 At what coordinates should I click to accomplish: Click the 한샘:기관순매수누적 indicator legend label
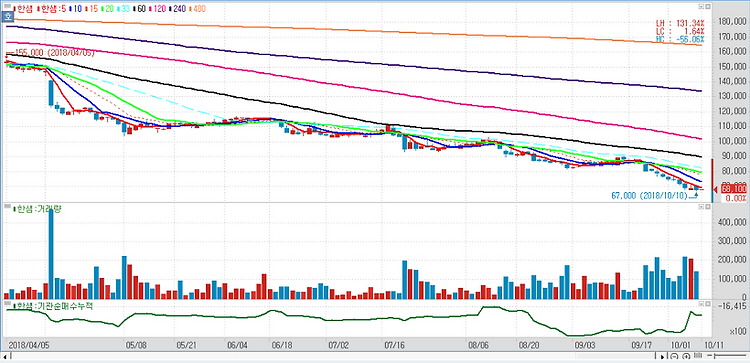coord(53,306)
